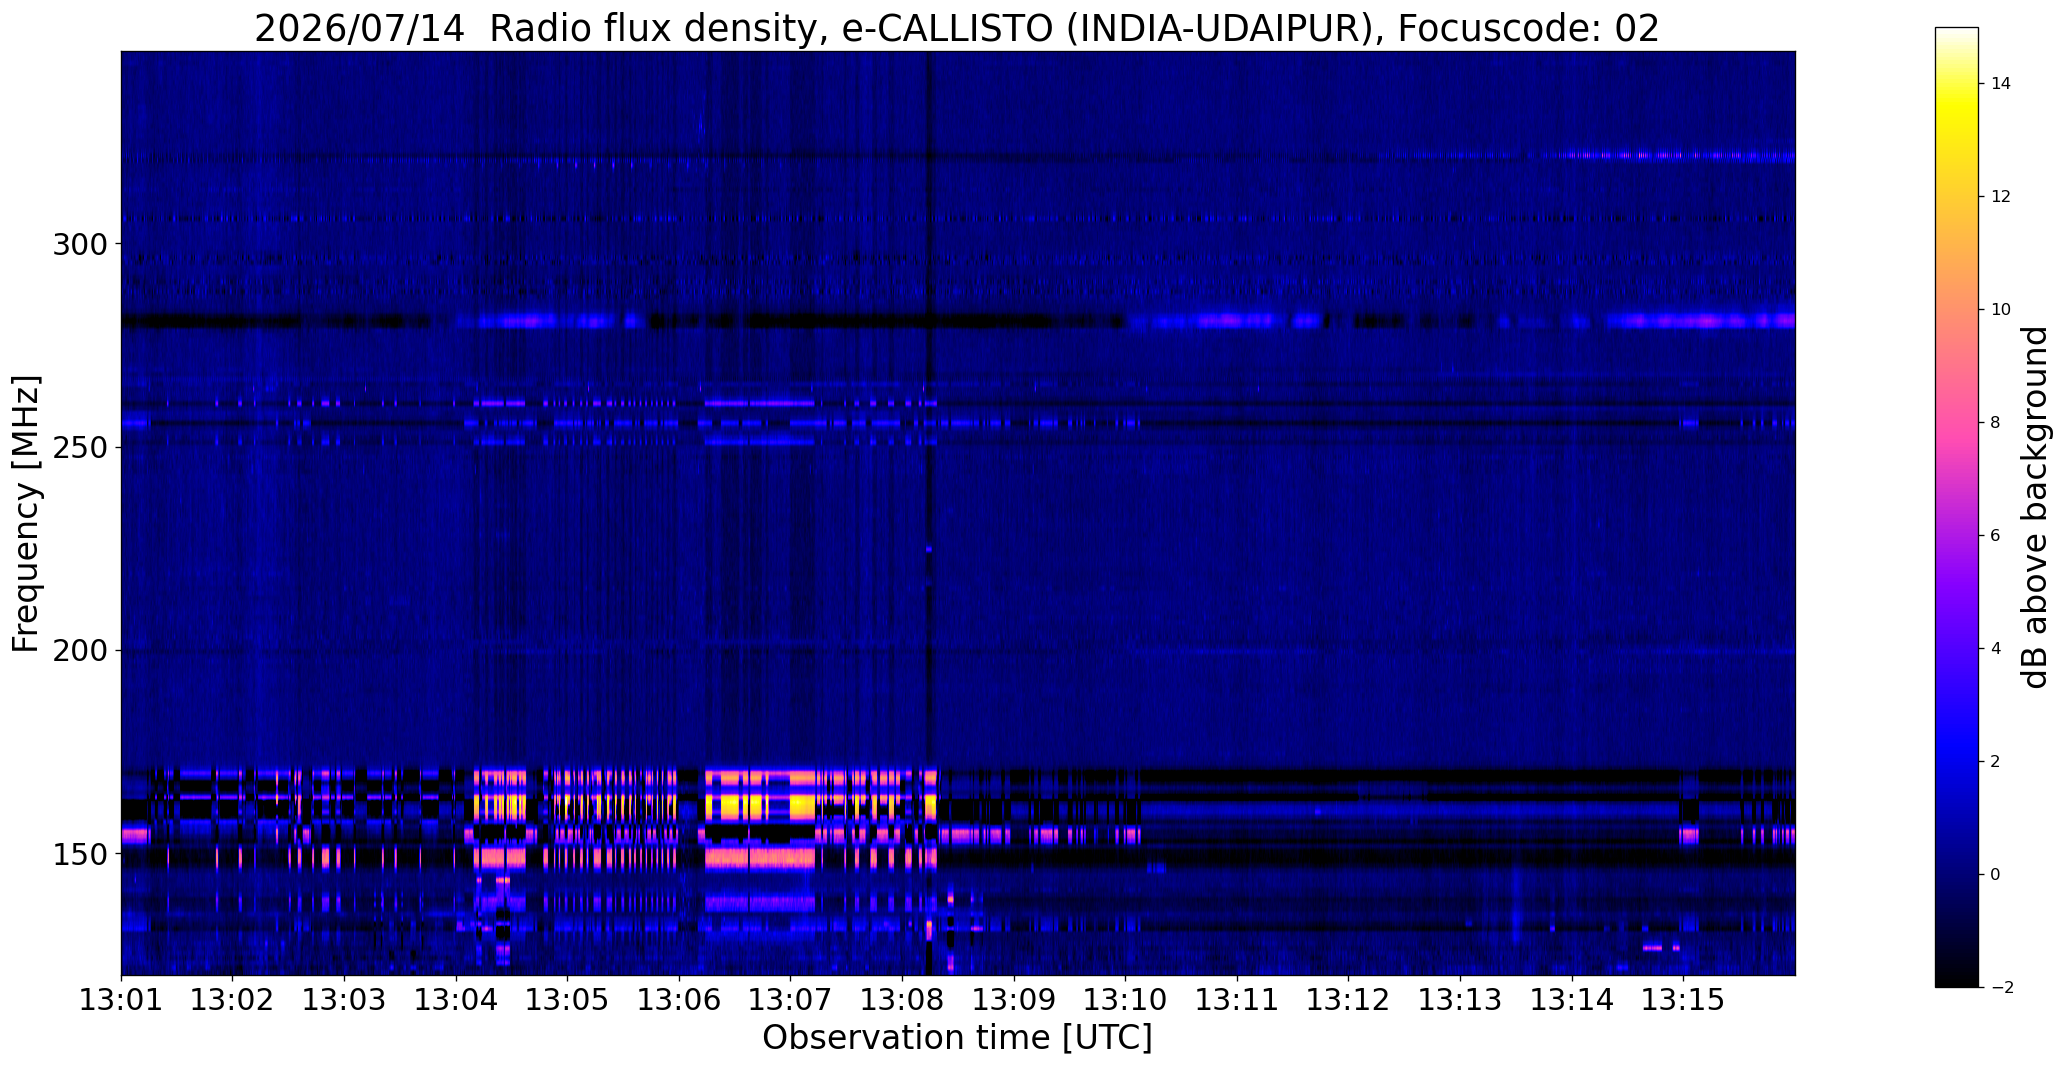The height and width of the screenshot is (1067, 2066).
Task: Click the 13:15 time axis label
Action: [x=1683, y=999]
